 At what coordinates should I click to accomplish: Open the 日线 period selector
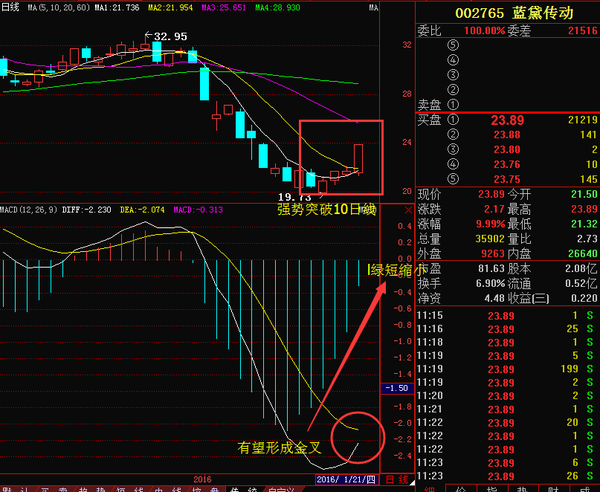click(x=11, y=8)
